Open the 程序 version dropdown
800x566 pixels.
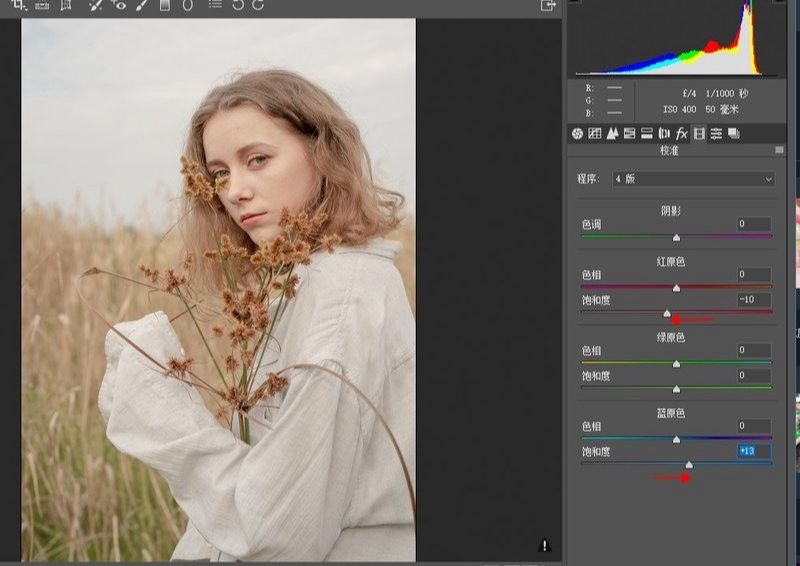pos(693,179)
